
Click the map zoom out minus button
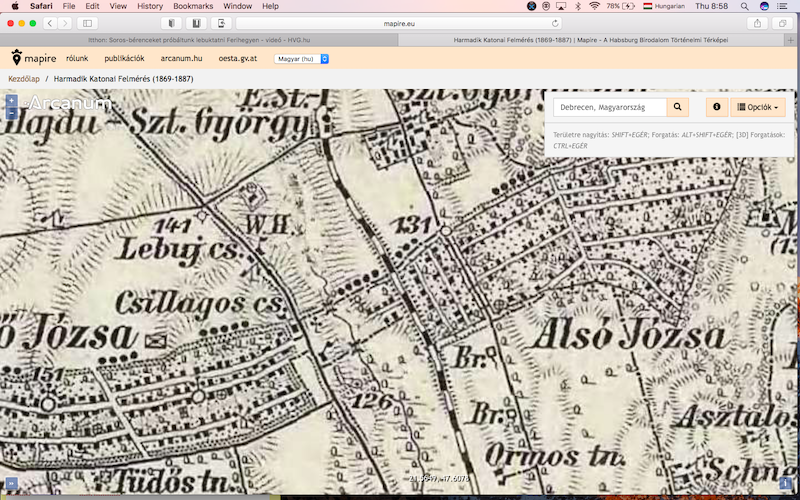coord(11,113)
